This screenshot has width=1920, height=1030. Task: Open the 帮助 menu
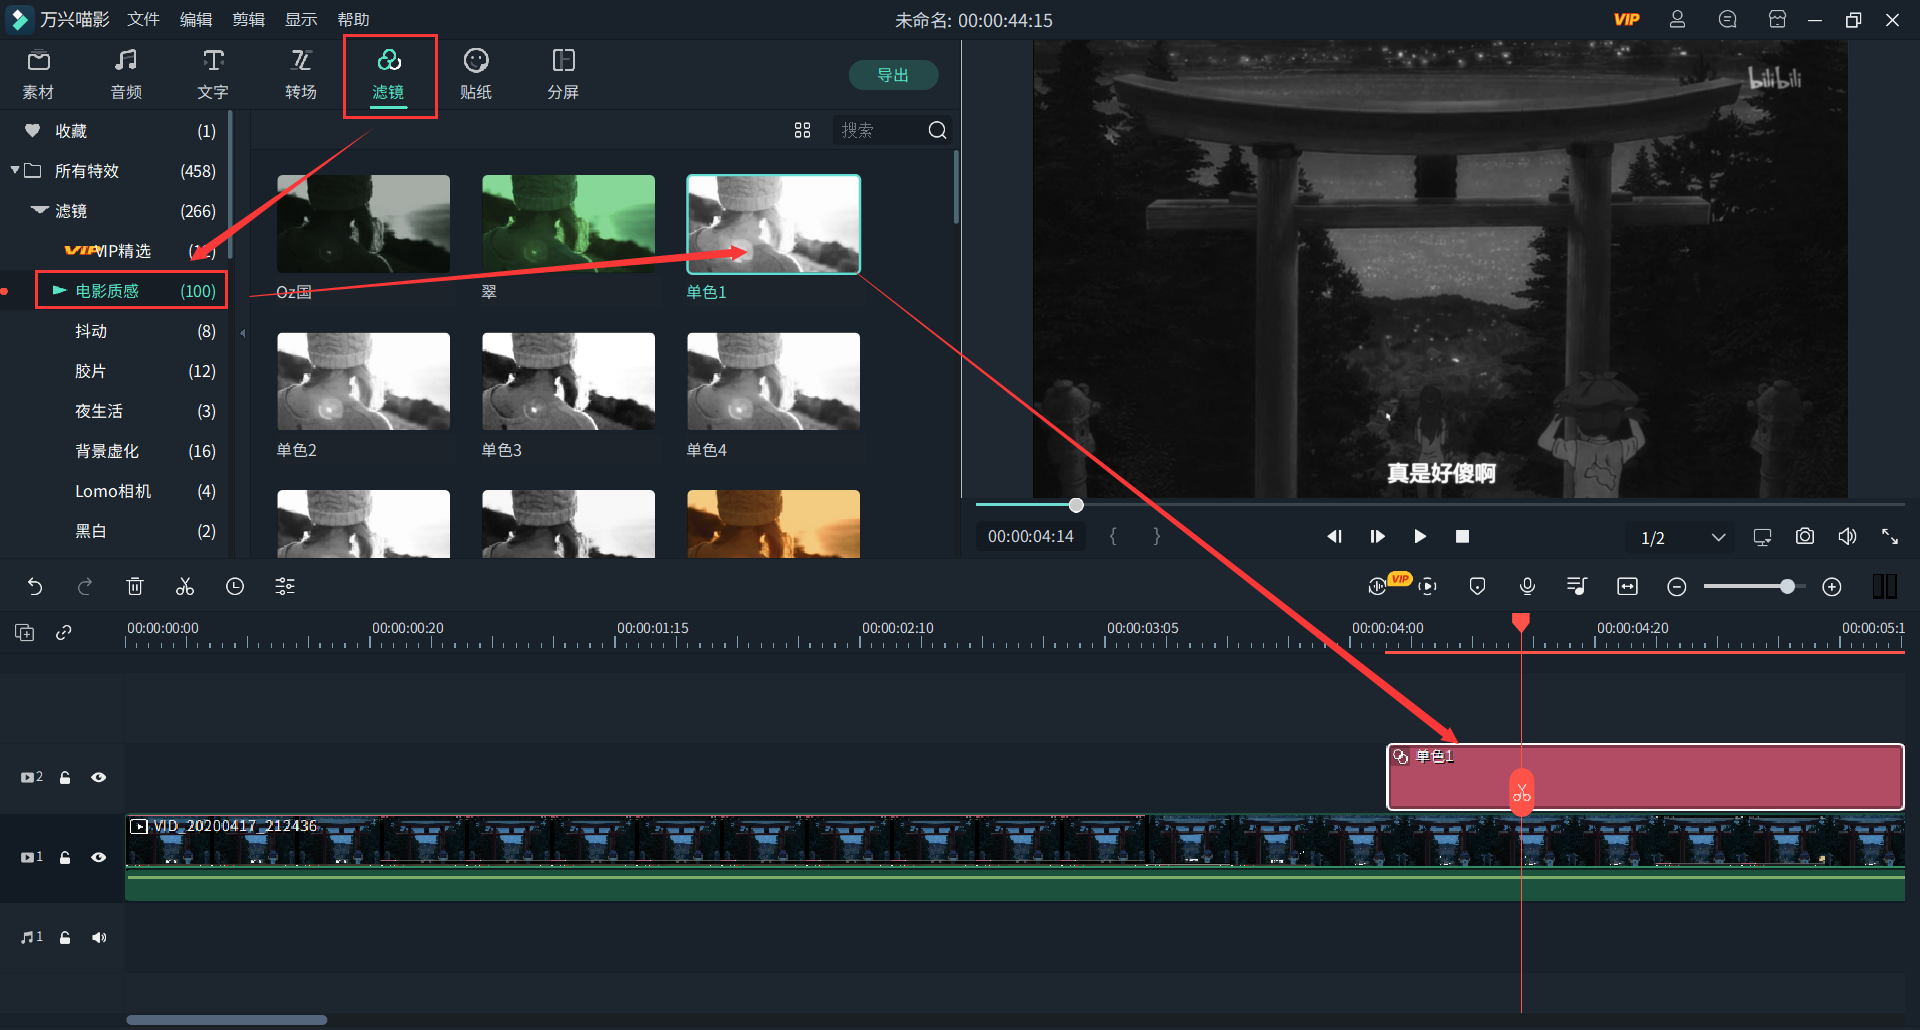(353, 20)
